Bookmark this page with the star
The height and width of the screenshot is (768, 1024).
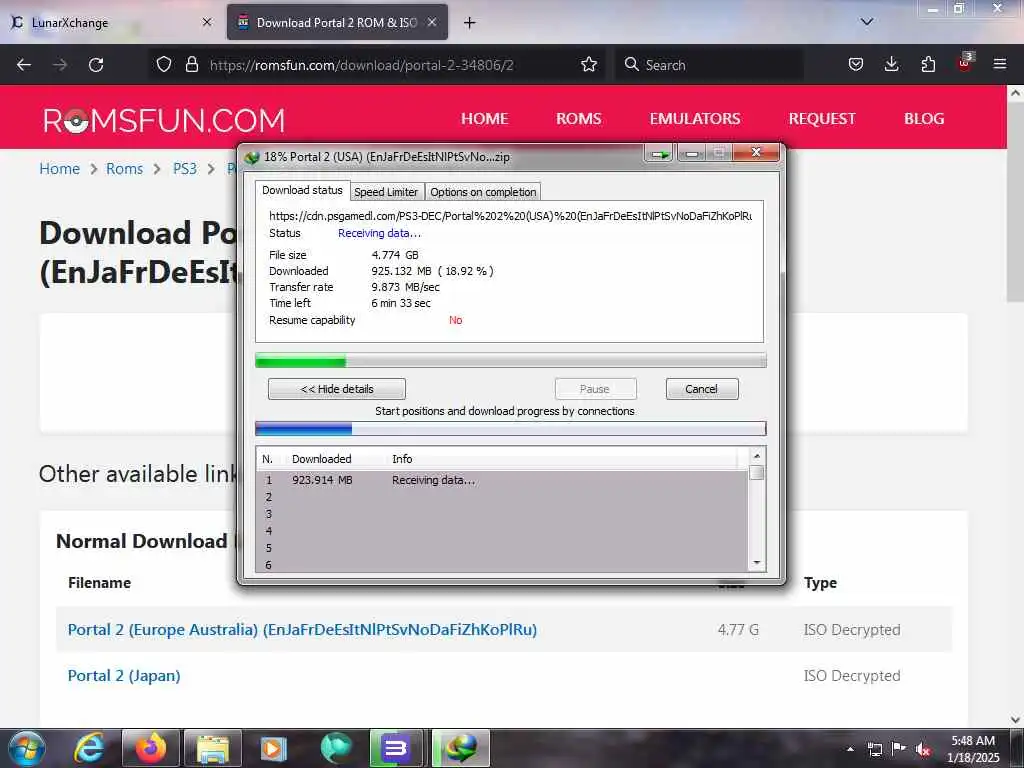(x=589, y=64)
